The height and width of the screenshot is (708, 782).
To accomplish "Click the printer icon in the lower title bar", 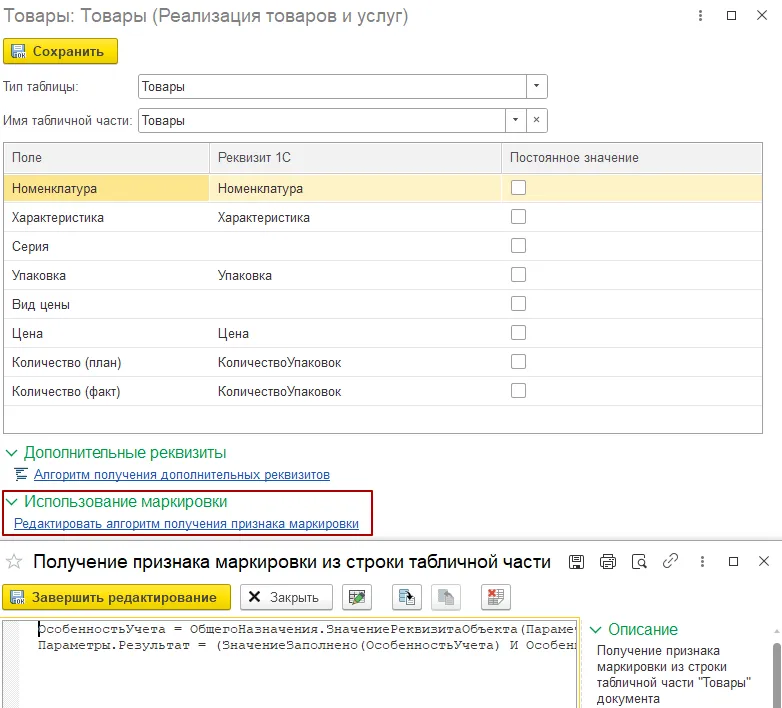I will pos(608,562).
